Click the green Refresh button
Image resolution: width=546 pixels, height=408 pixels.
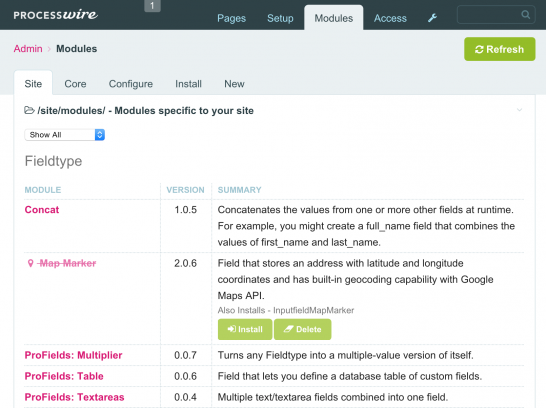click(499, 49)
